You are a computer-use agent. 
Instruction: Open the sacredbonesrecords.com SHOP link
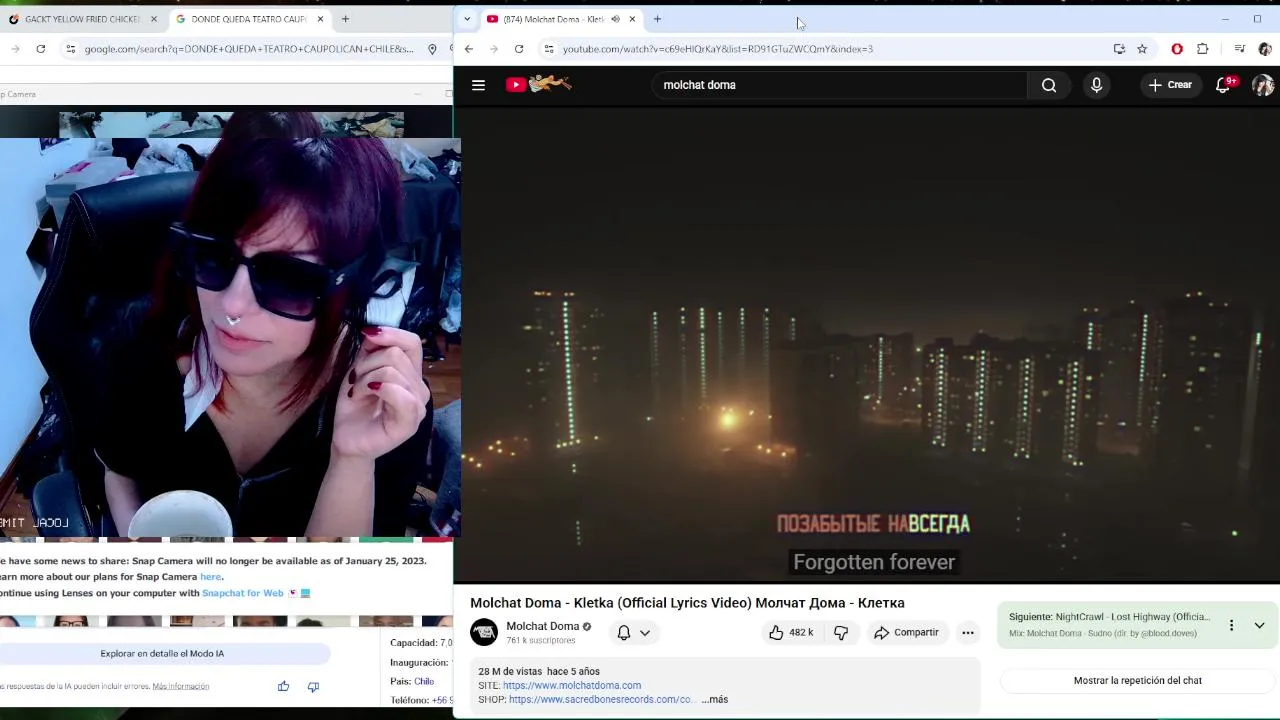point(600,699)
